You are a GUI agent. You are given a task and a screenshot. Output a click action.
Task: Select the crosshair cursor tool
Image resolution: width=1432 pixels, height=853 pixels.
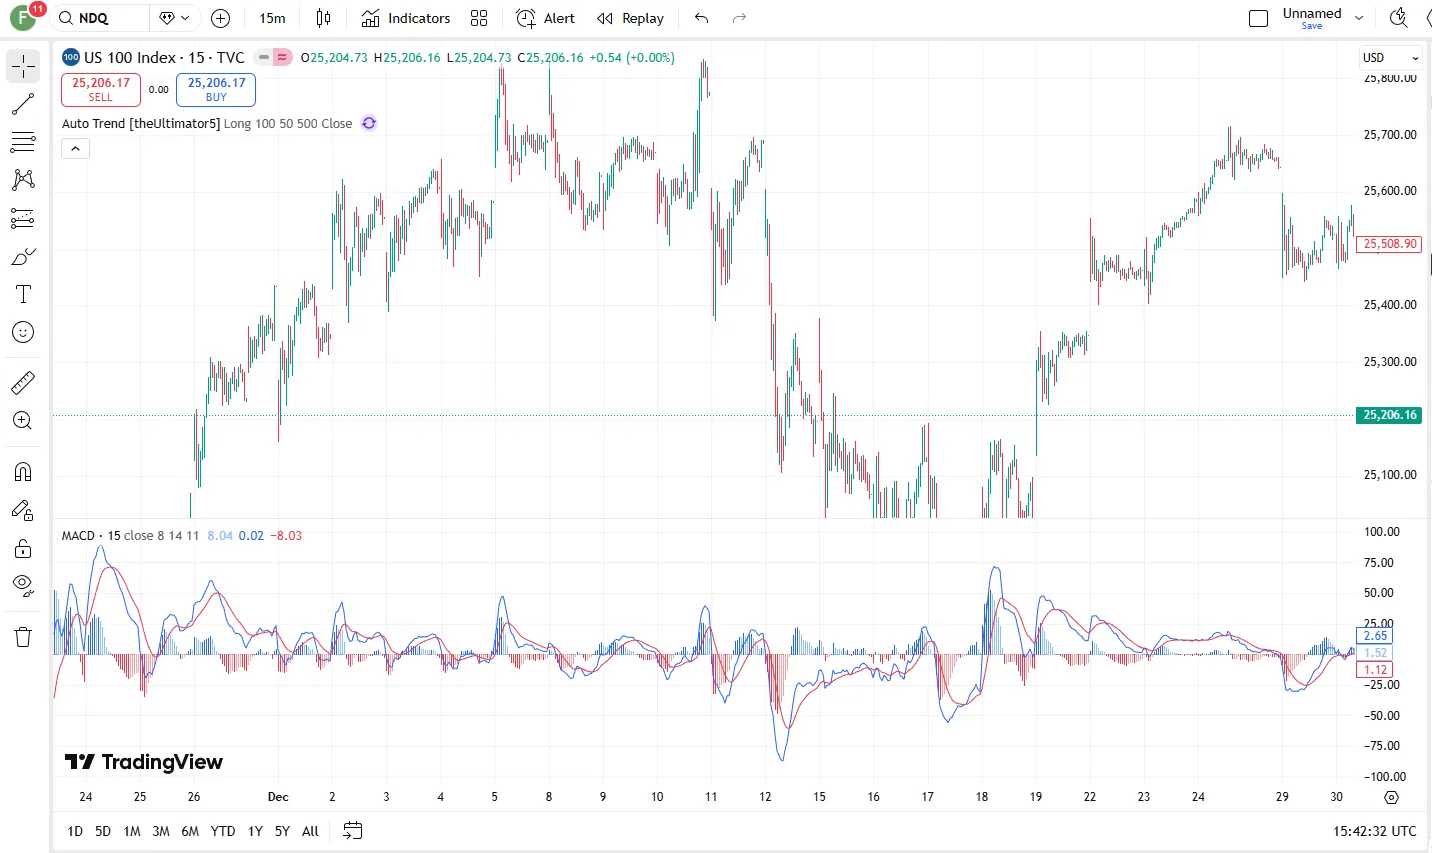tap(23, 66)
